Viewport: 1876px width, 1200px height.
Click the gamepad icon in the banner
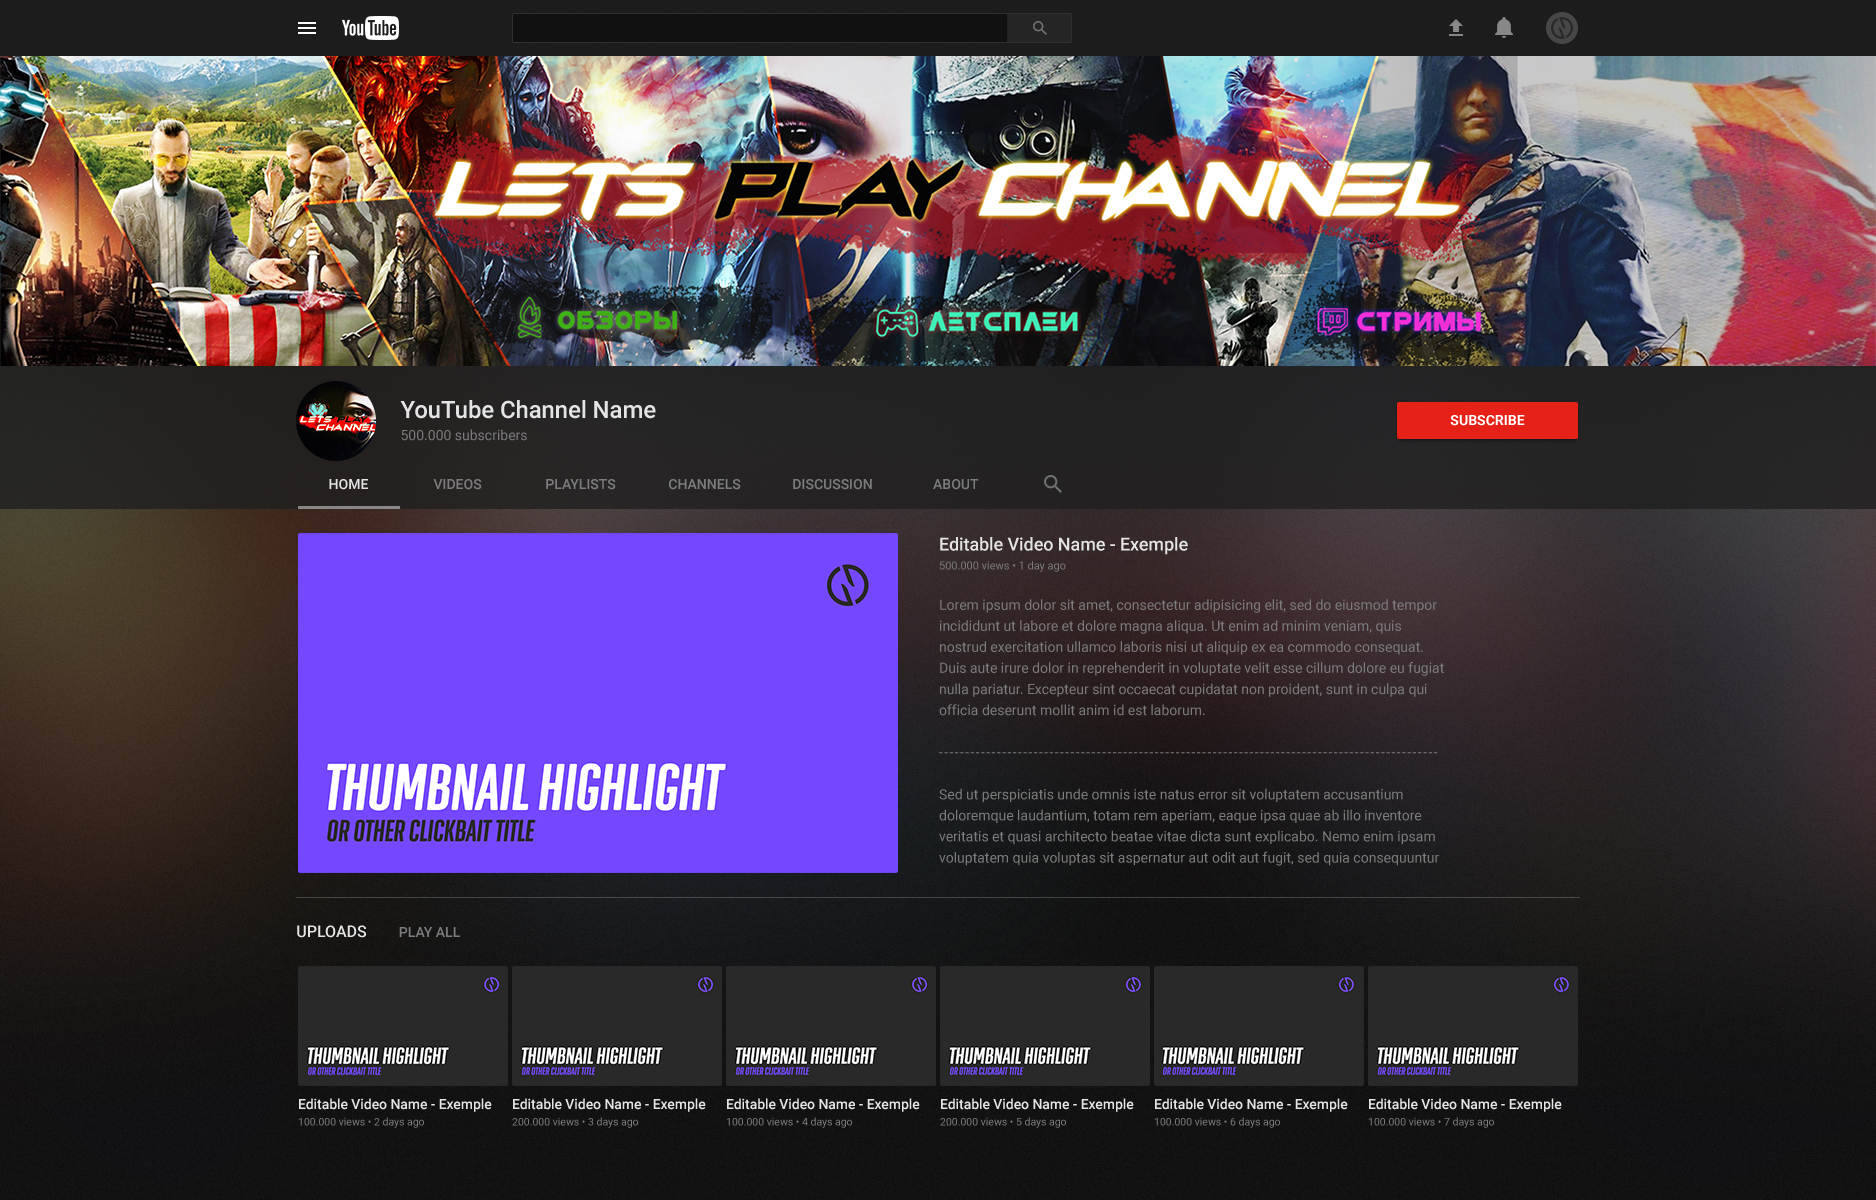(897, 321)
